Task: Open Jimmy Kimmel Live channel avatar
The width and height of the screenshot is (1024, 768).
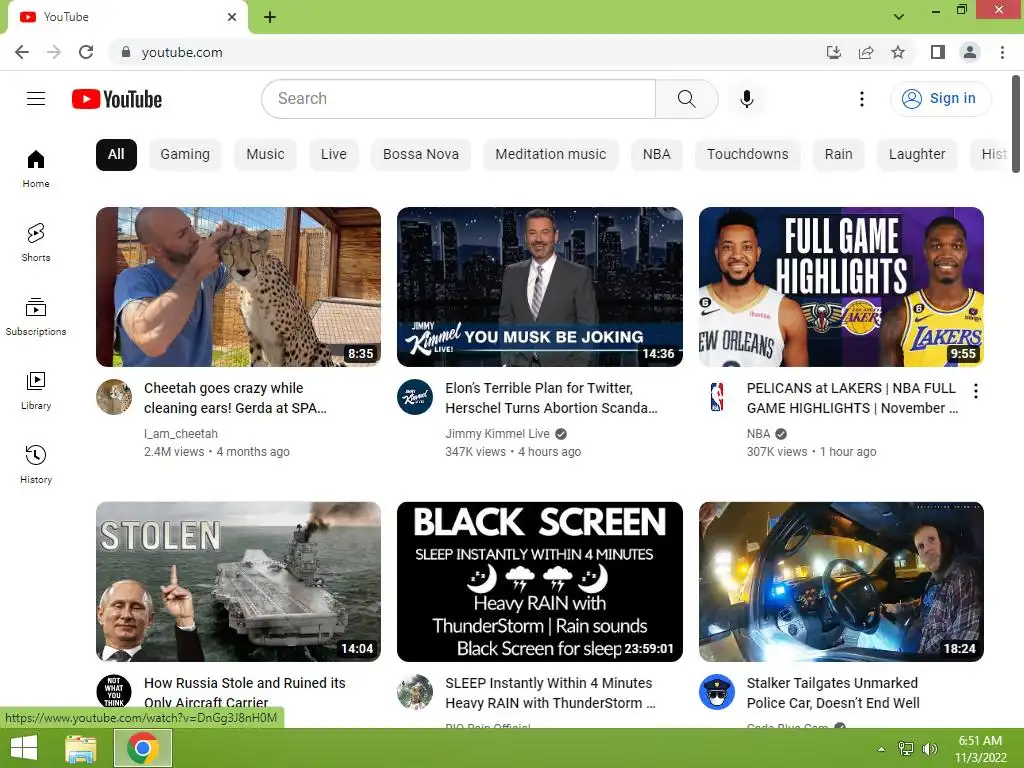Action: coord(415,397)
